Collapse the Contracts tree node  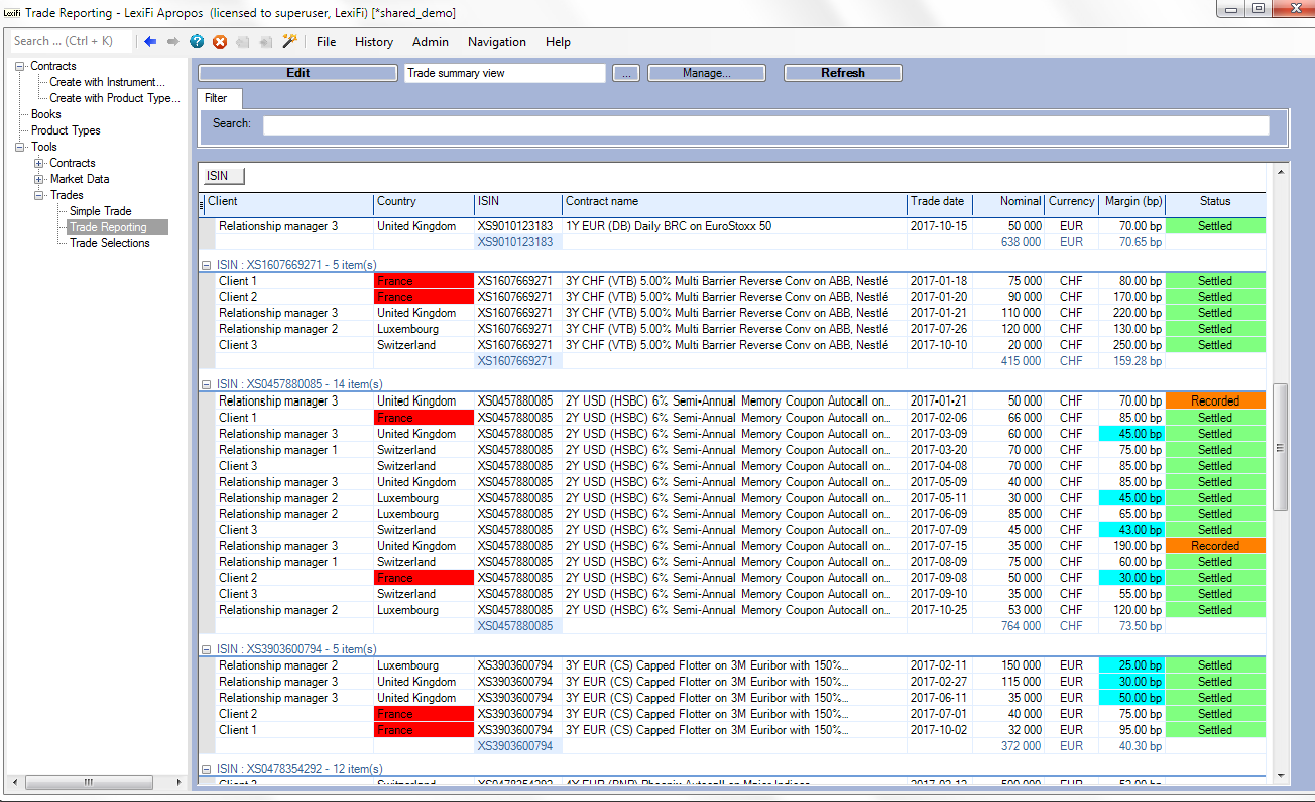click(20, 66)
